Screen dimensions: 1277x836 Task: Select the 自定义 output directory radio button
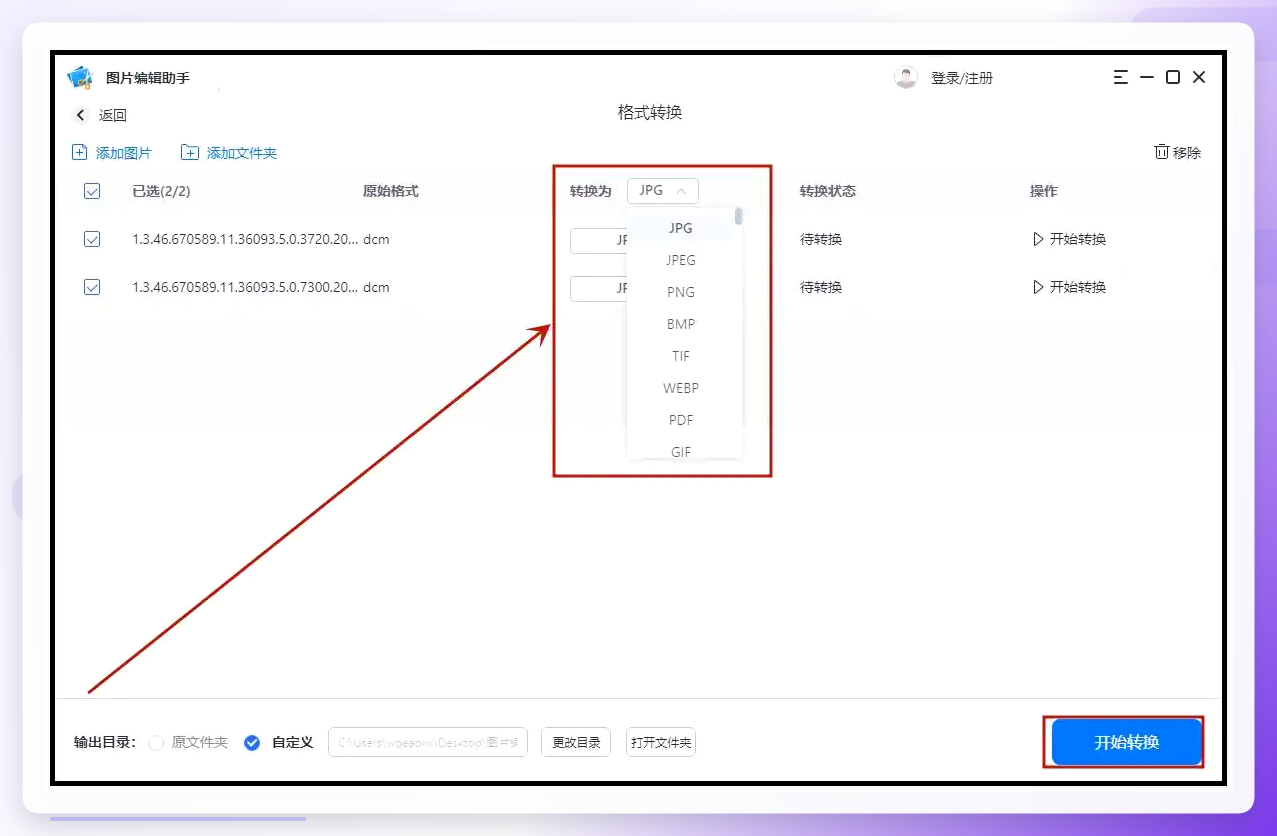[252, 743]
